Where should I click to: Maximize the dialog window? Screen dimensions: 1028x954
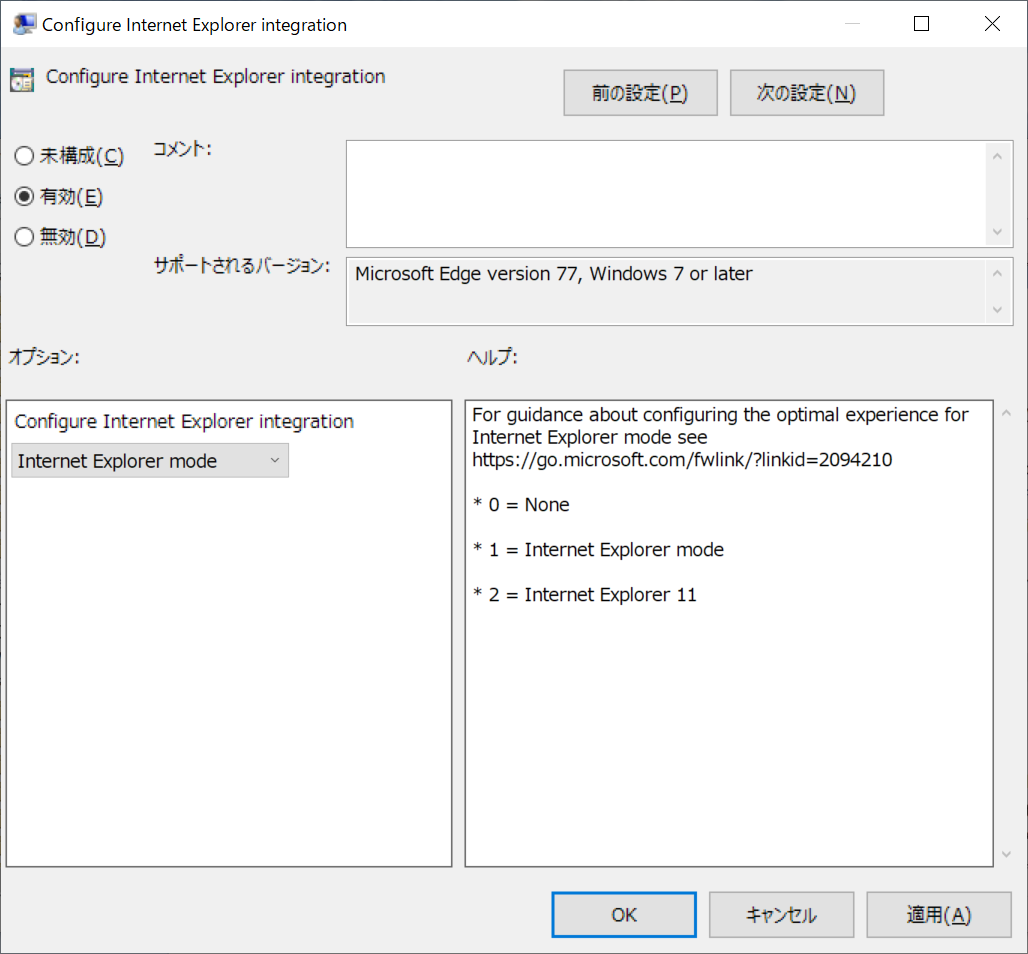(x=921, y=24)
